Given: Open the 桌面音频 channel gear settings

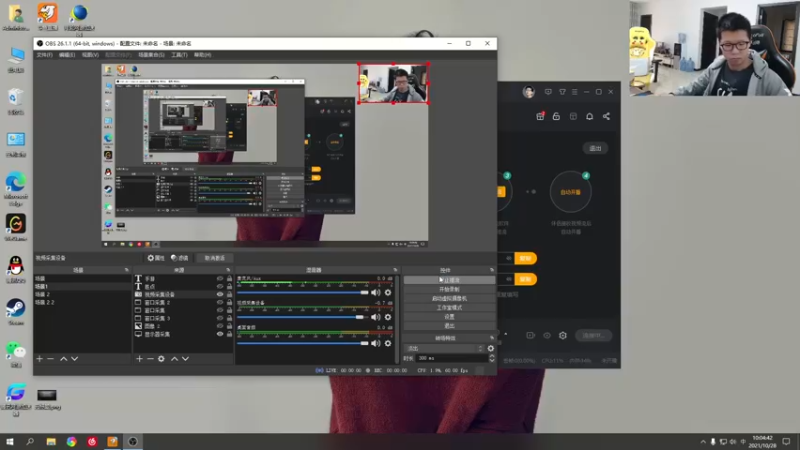Looking at the screenshot, I should pyautogui.click(x=388, y=343).
